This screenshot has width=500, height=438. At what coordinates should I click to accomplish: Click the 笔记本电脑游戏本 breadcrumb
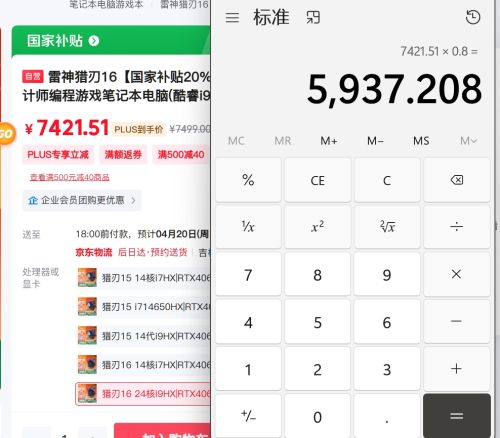[106, 4]
